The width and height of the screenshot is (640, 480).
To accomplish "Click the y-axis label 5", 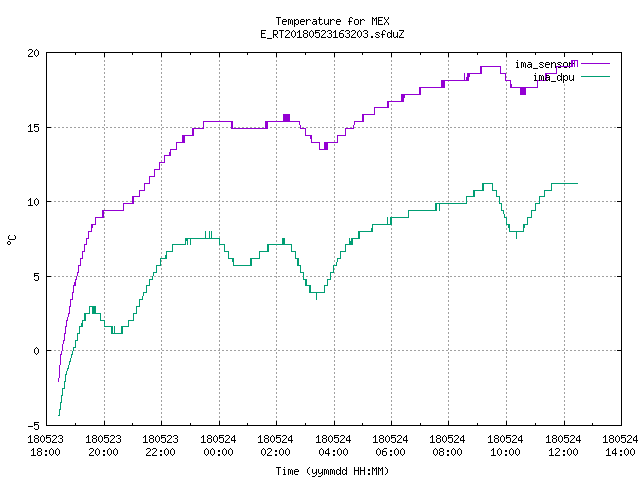I will point(36,277).
